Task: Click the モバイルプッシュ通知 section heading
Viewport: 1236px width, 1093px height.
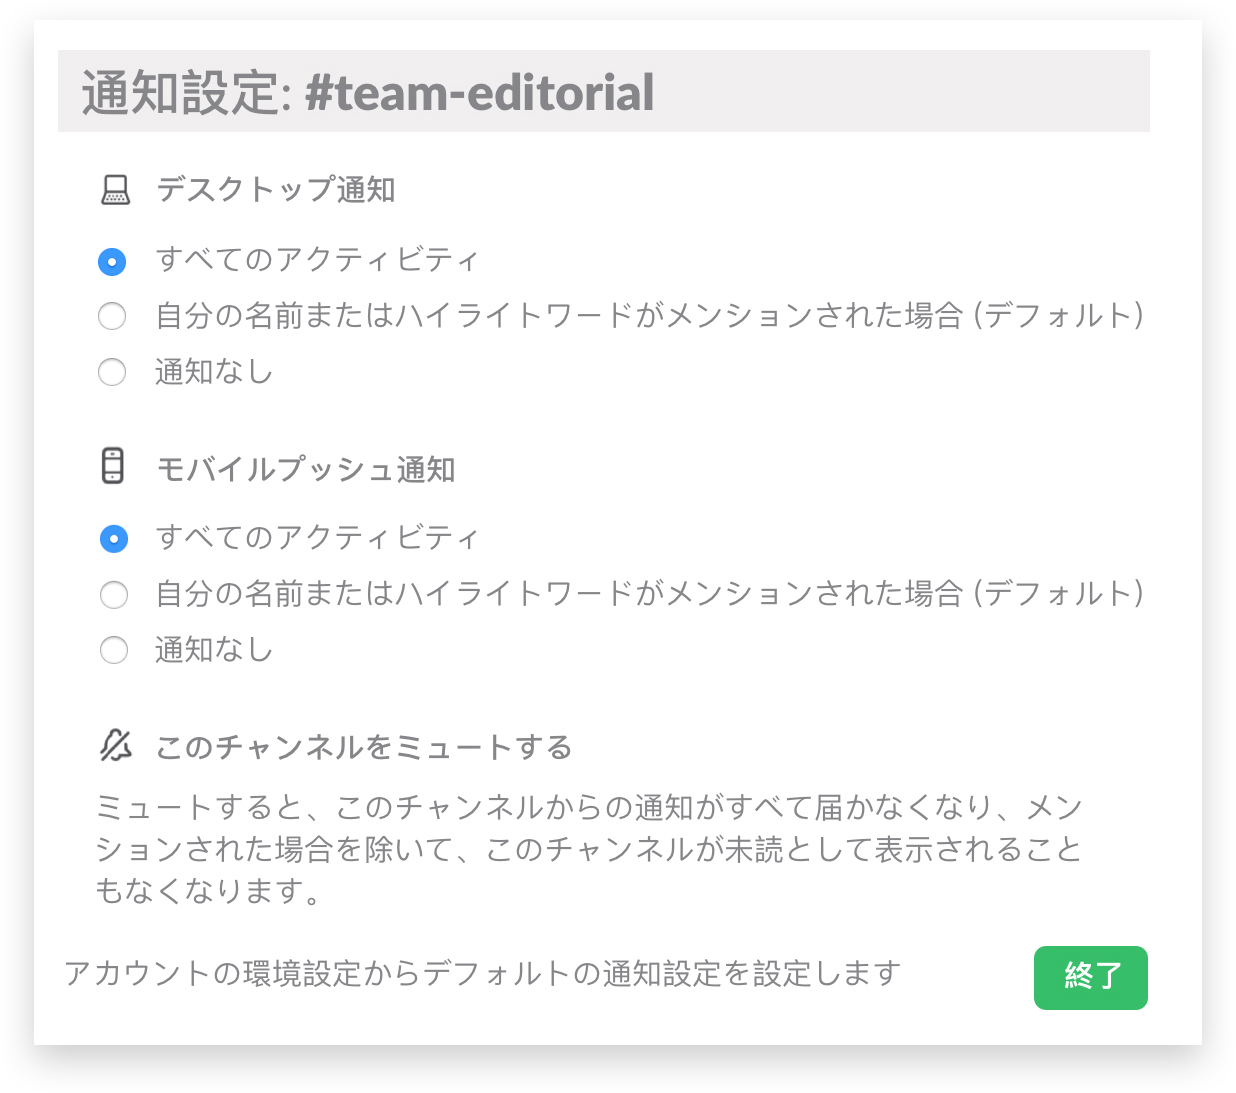Action: tap(306, 468)
